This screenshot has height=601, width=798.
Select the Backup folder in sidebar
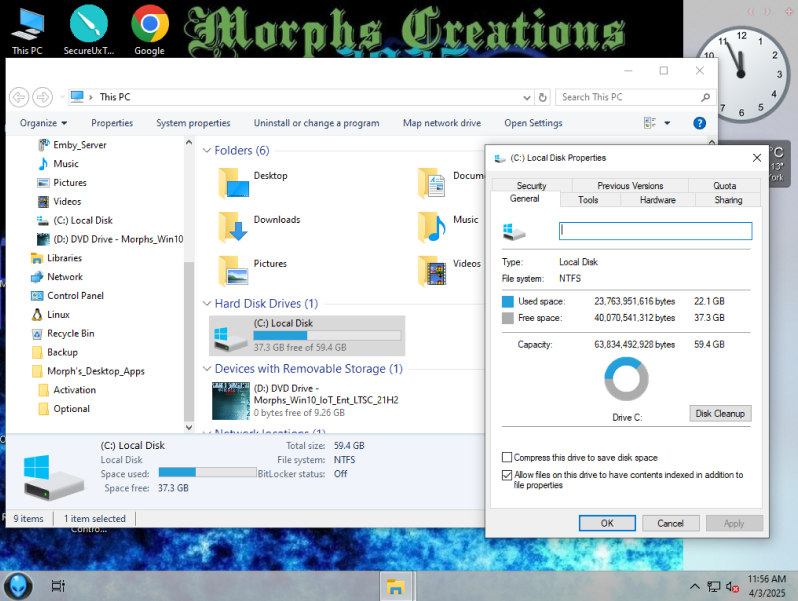(54, 352)
